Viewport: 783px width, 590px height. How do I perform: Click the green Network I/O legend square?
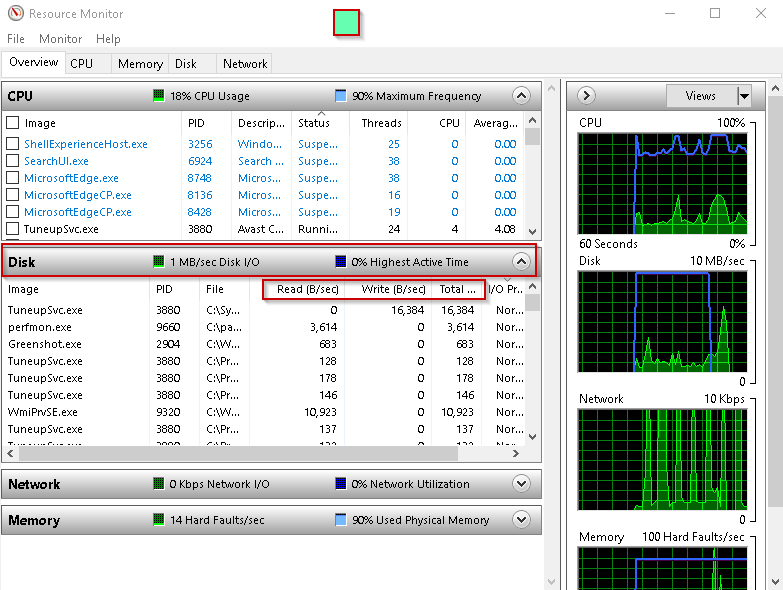coord(158,483)
